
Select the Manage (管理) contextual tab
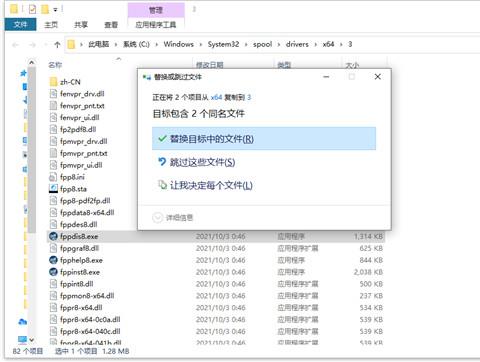(156, 10)
